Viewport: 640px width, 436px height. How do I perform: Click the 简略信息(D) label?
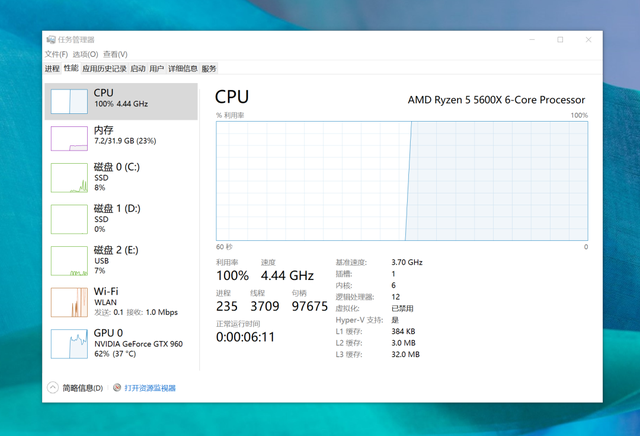[x=82, y=388]
